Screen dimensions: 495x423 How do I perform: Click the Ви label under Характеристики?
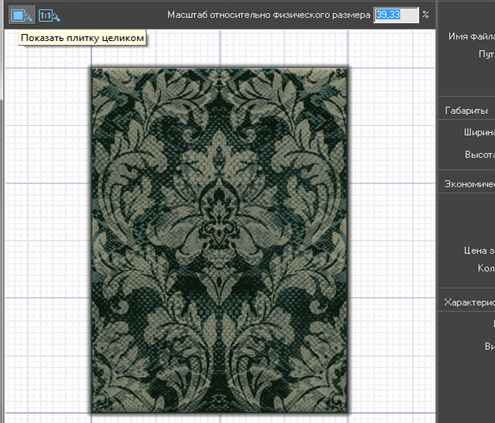click(x=489, y=346)
